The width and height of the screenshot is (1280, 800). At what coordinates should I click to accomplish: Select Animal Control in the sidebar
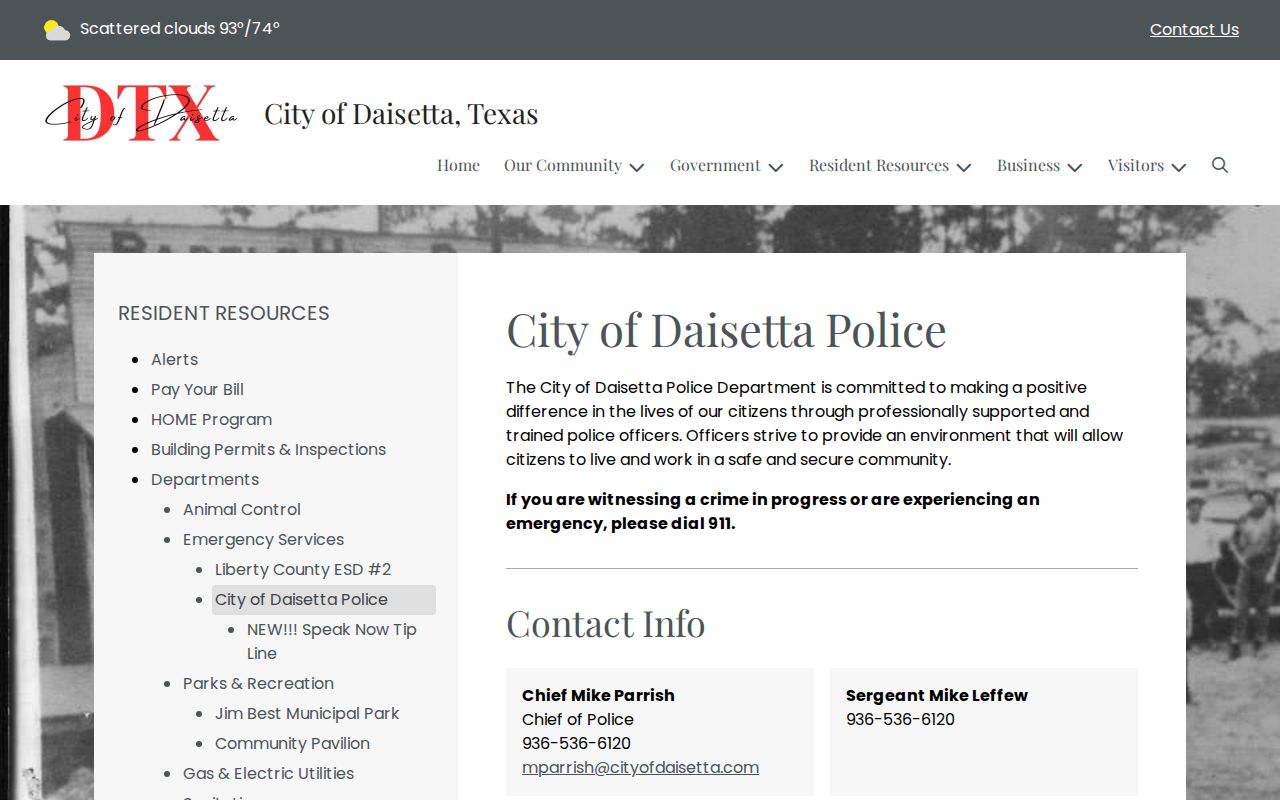click(x=242, y=509)
